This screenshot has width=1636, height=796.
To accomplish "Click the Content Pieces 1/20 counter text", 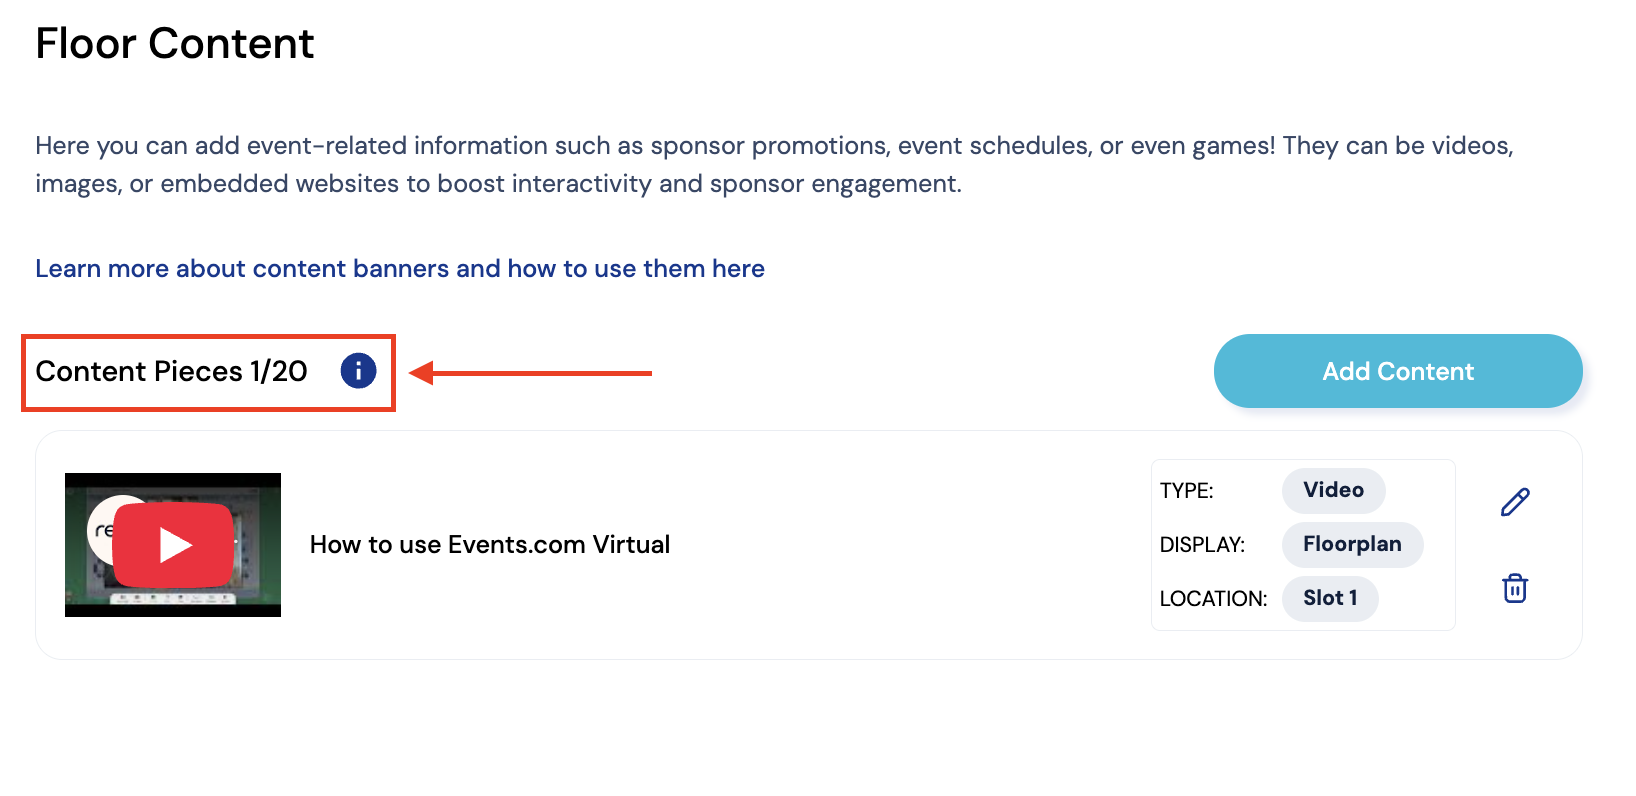I will coord(171,372).
